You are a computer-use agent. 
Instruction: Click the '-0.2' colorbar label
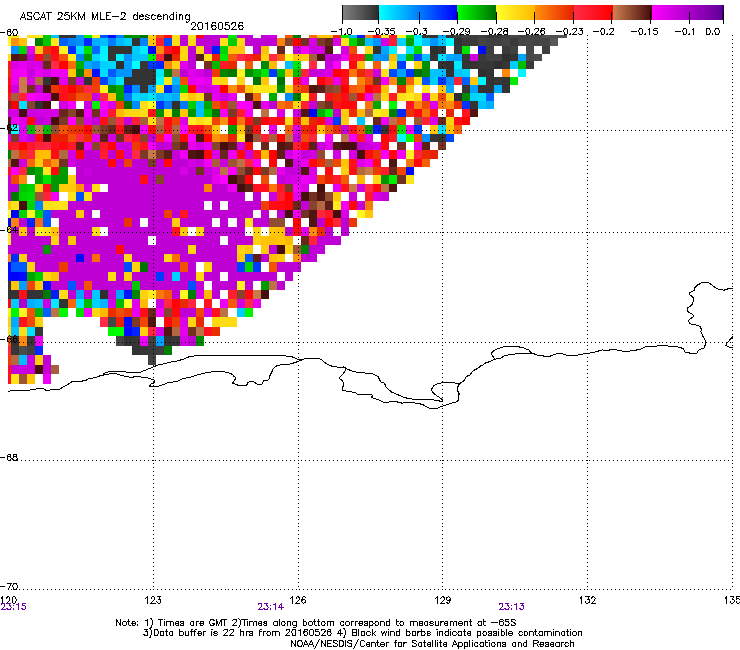pos(604,32)
